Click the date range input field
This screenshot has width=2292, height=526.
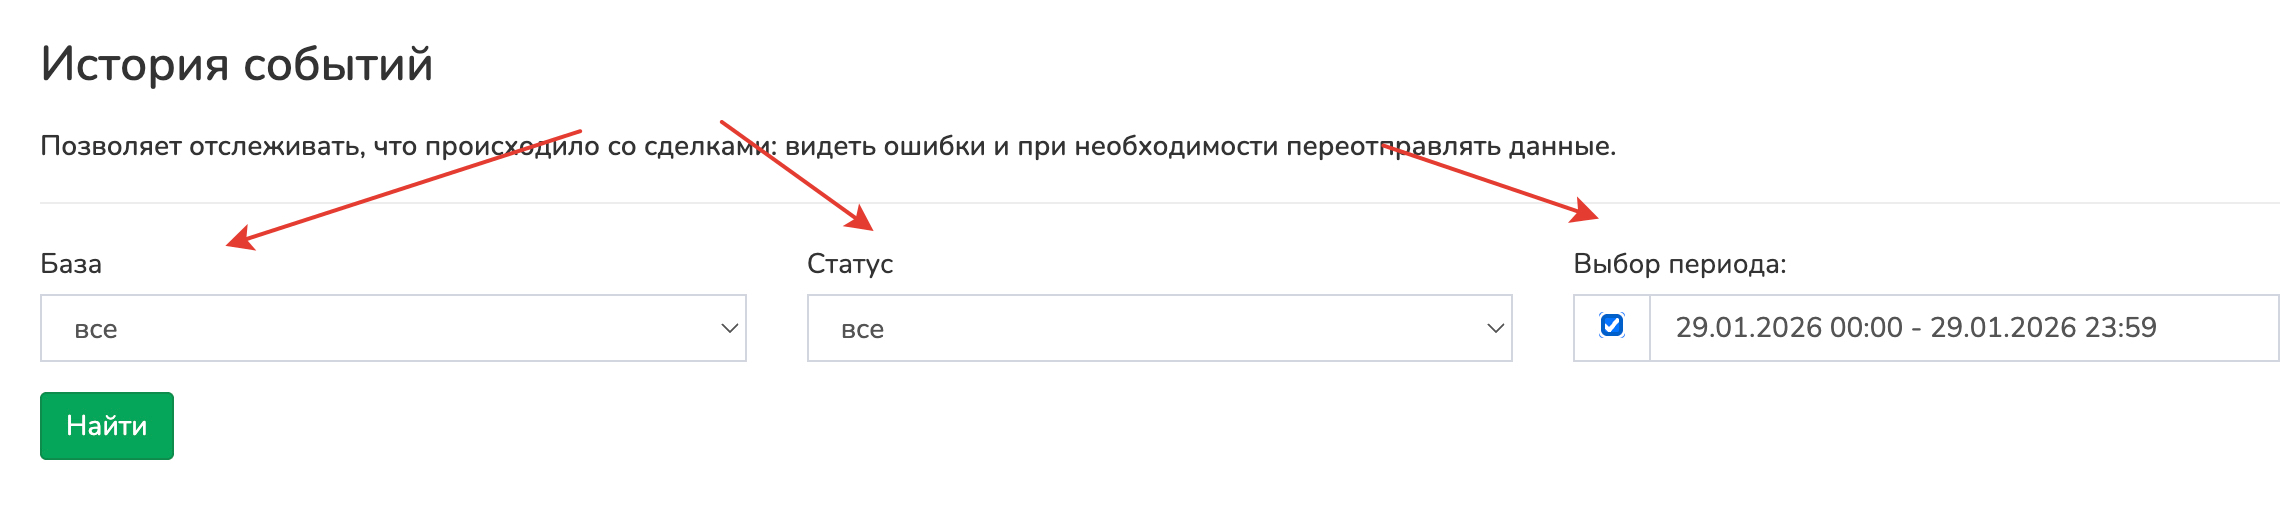point(1962,328)
